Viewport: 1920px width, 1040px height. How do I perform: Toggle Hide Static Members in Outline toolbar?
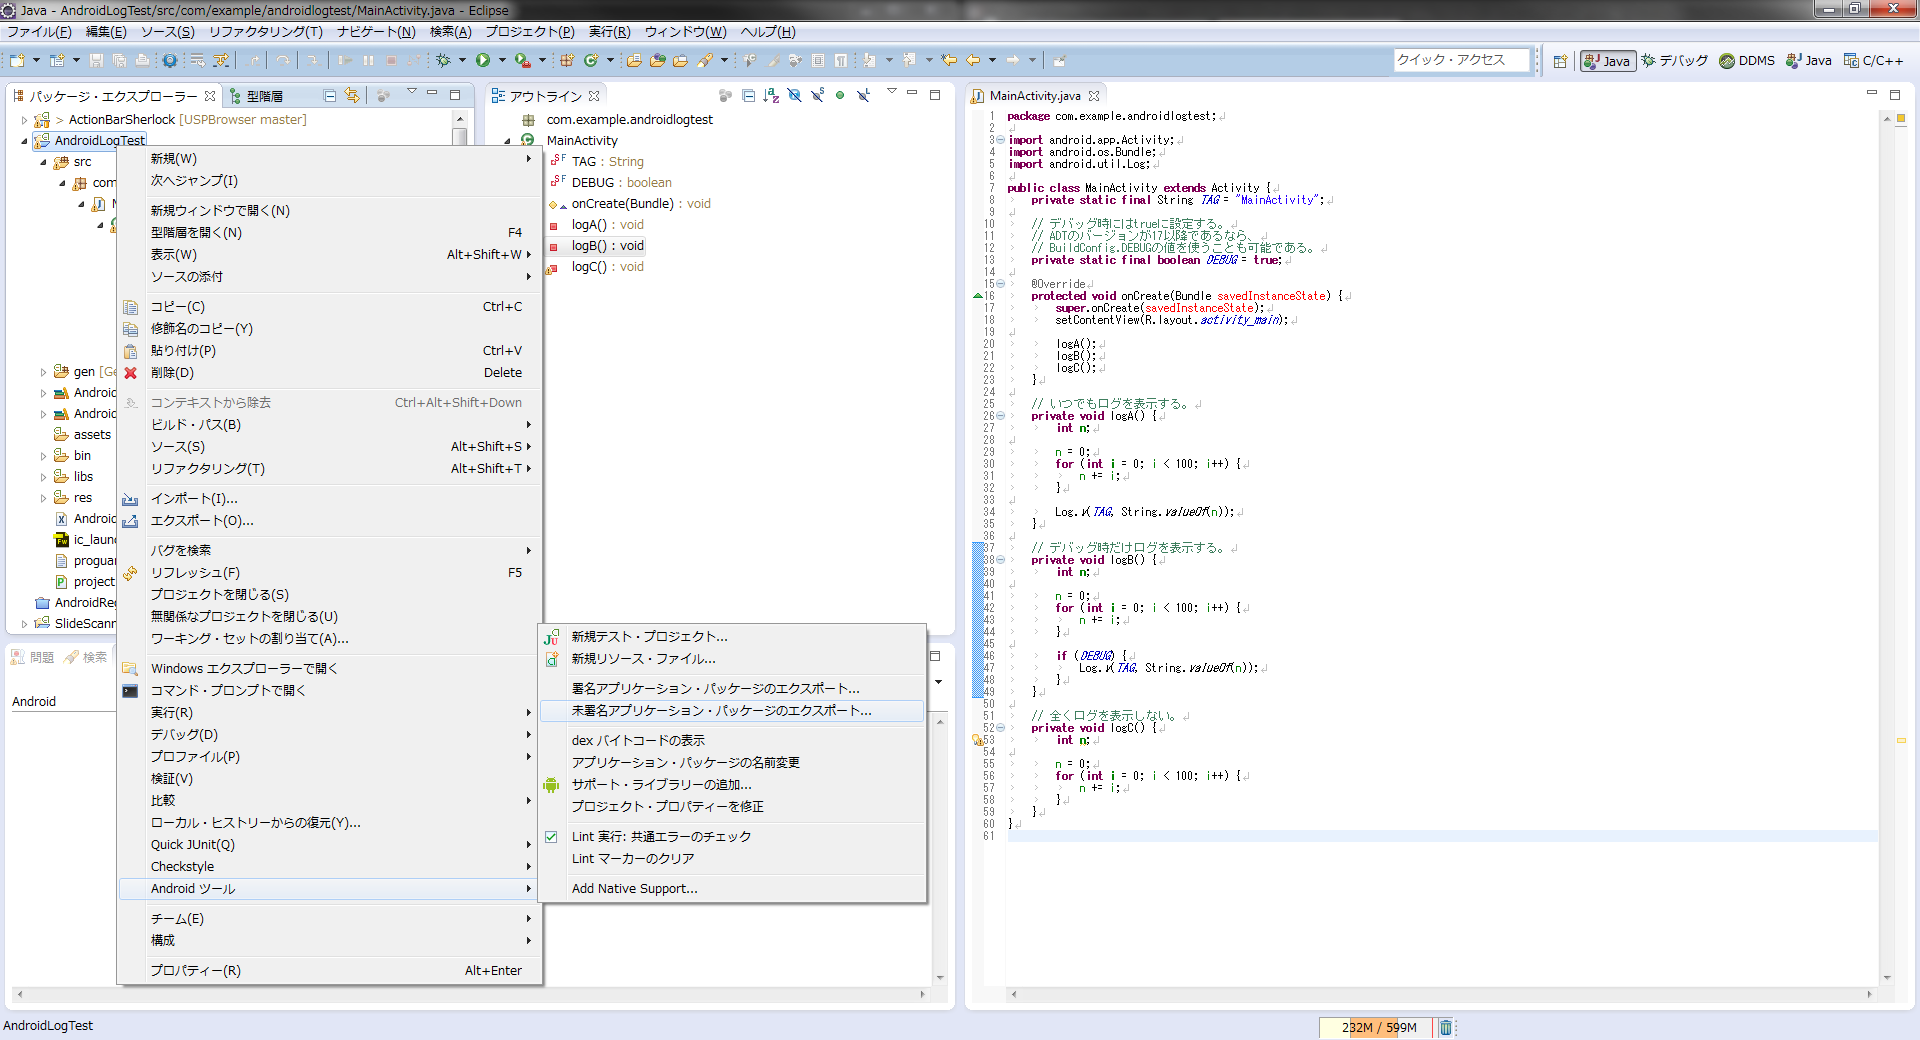coord(817,95)
